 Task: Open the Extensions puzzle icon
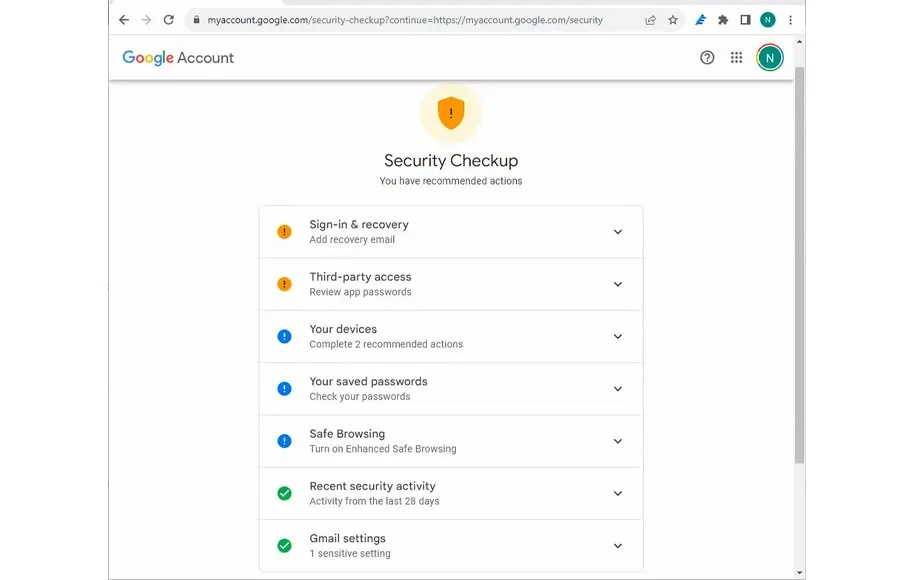point(723,20)
